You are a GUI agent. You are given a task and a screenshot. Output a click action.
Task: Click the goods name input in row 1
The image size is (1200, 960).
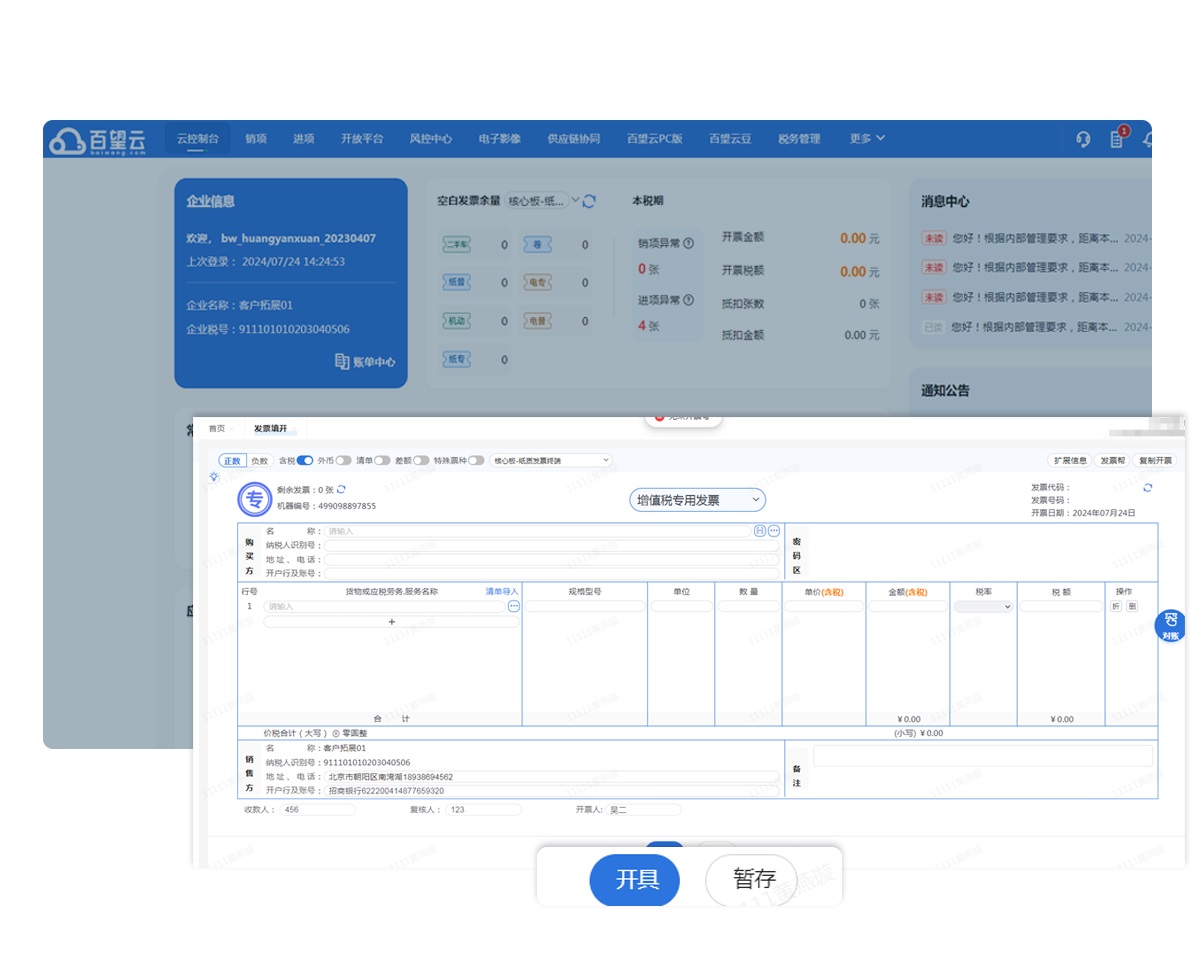click(385, 606)
